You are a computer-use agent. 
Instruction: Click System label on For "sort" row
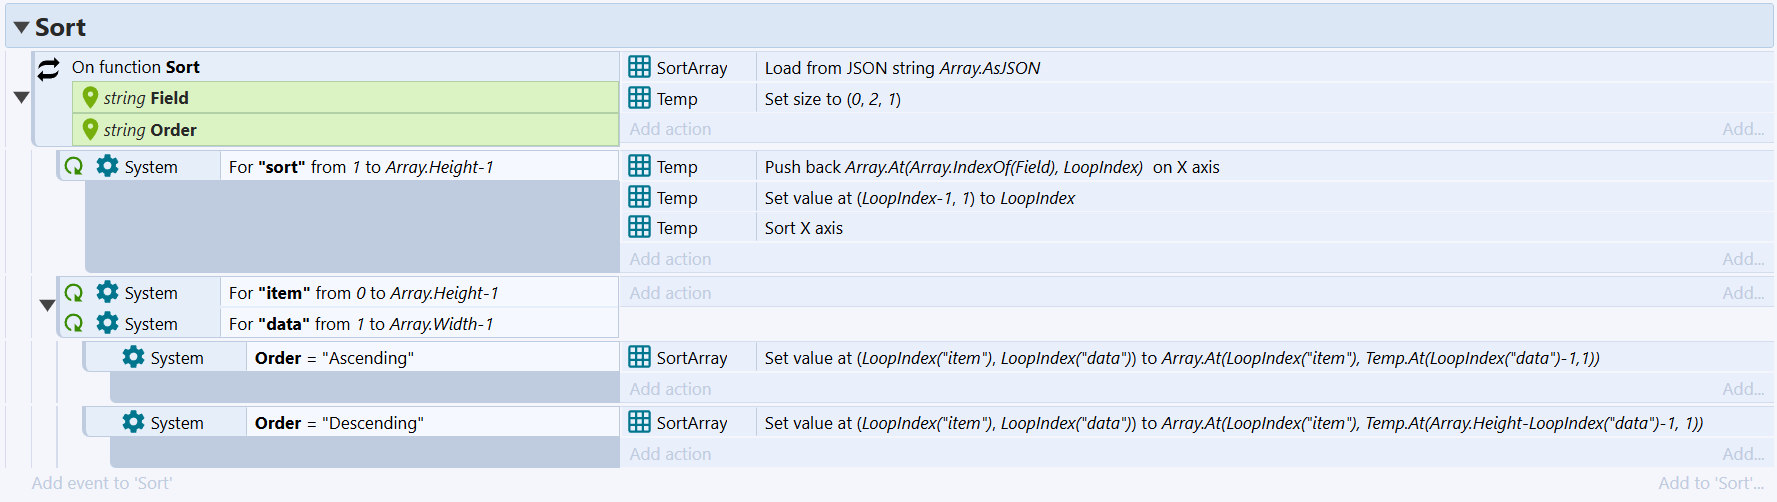click(151, 167)
